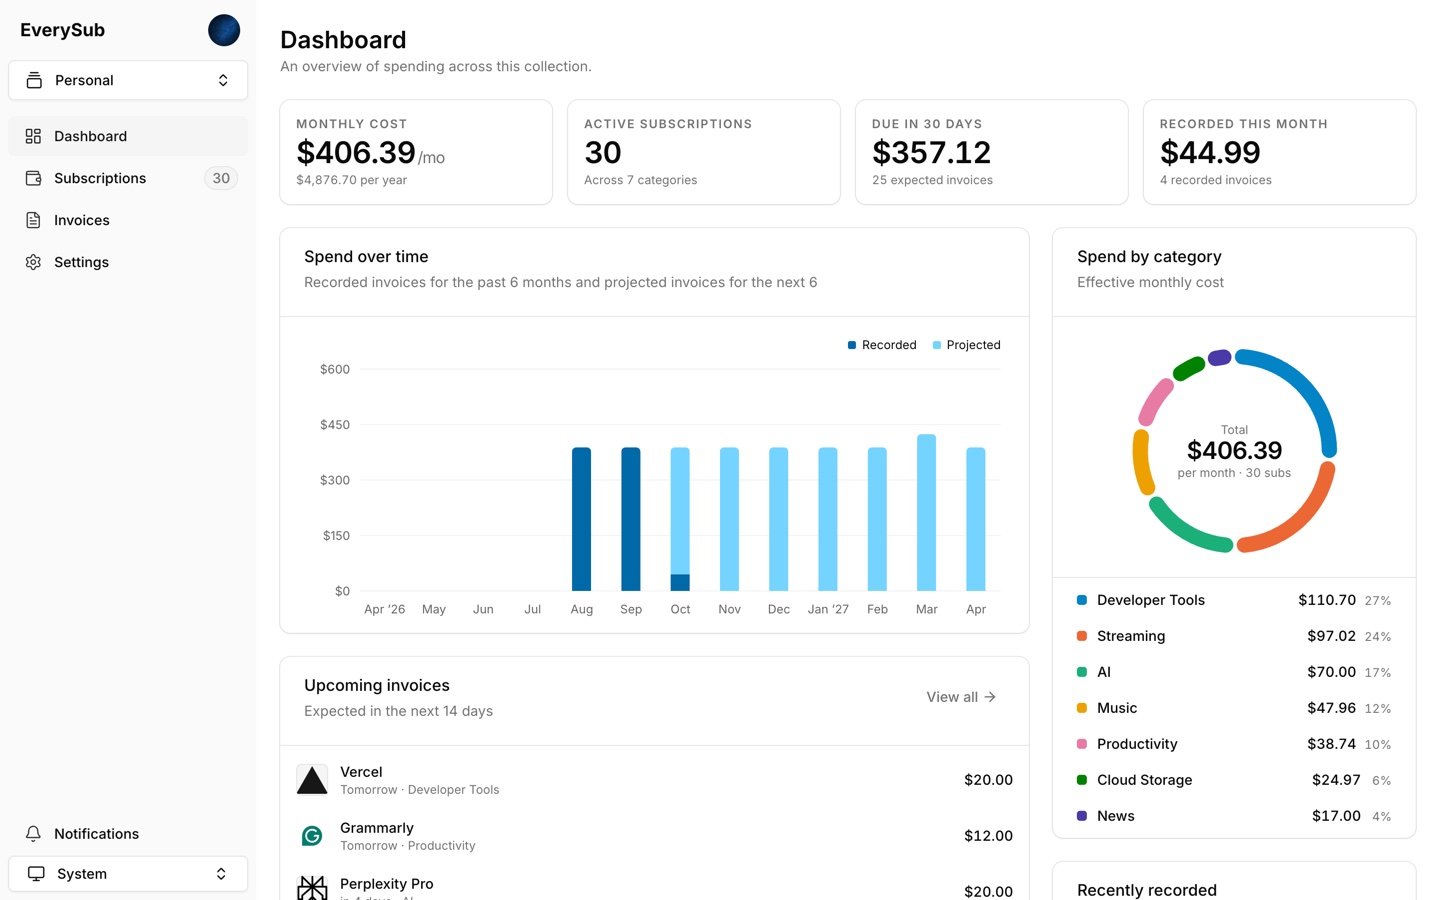Click the Notifications bell icon
The width and height of the screenshot is (1440, 900).
pos(33,833)
